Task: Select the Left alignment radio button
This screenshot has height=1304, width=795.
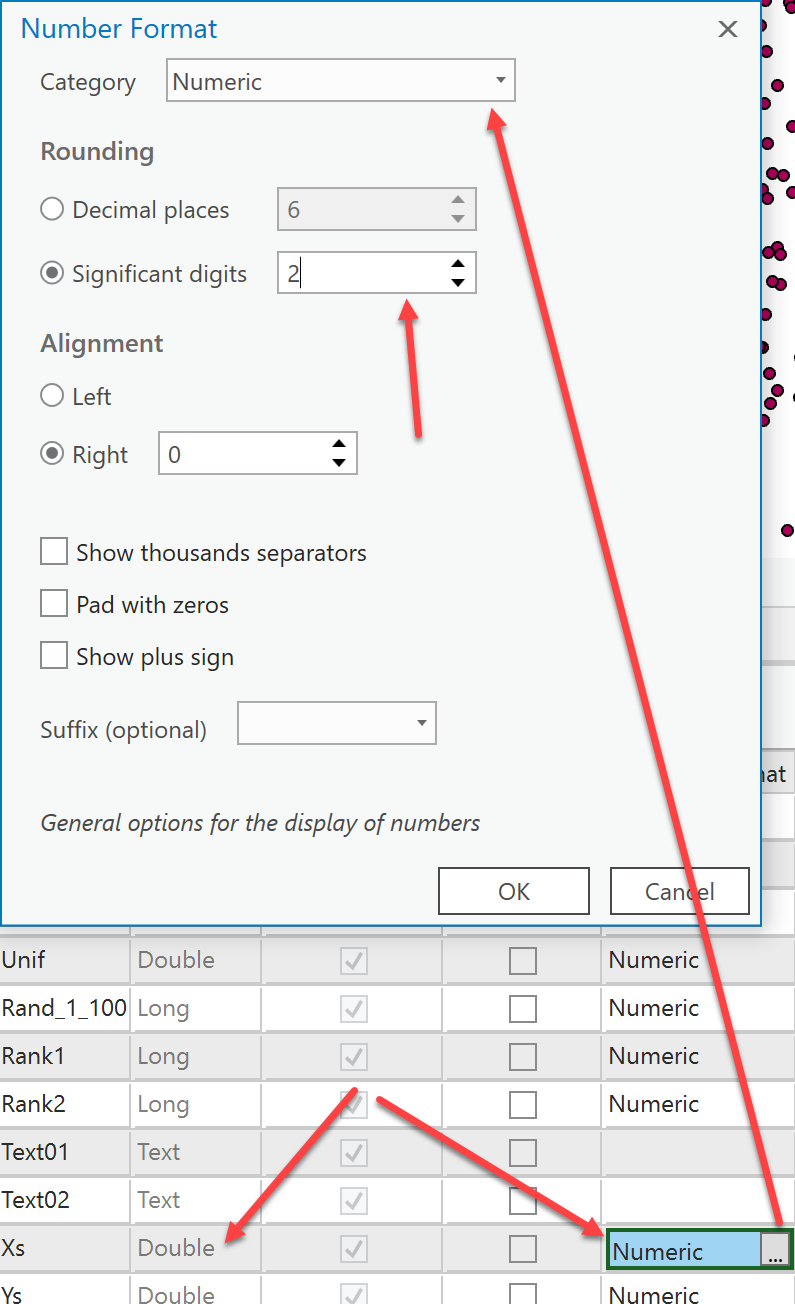Action: 52,396
